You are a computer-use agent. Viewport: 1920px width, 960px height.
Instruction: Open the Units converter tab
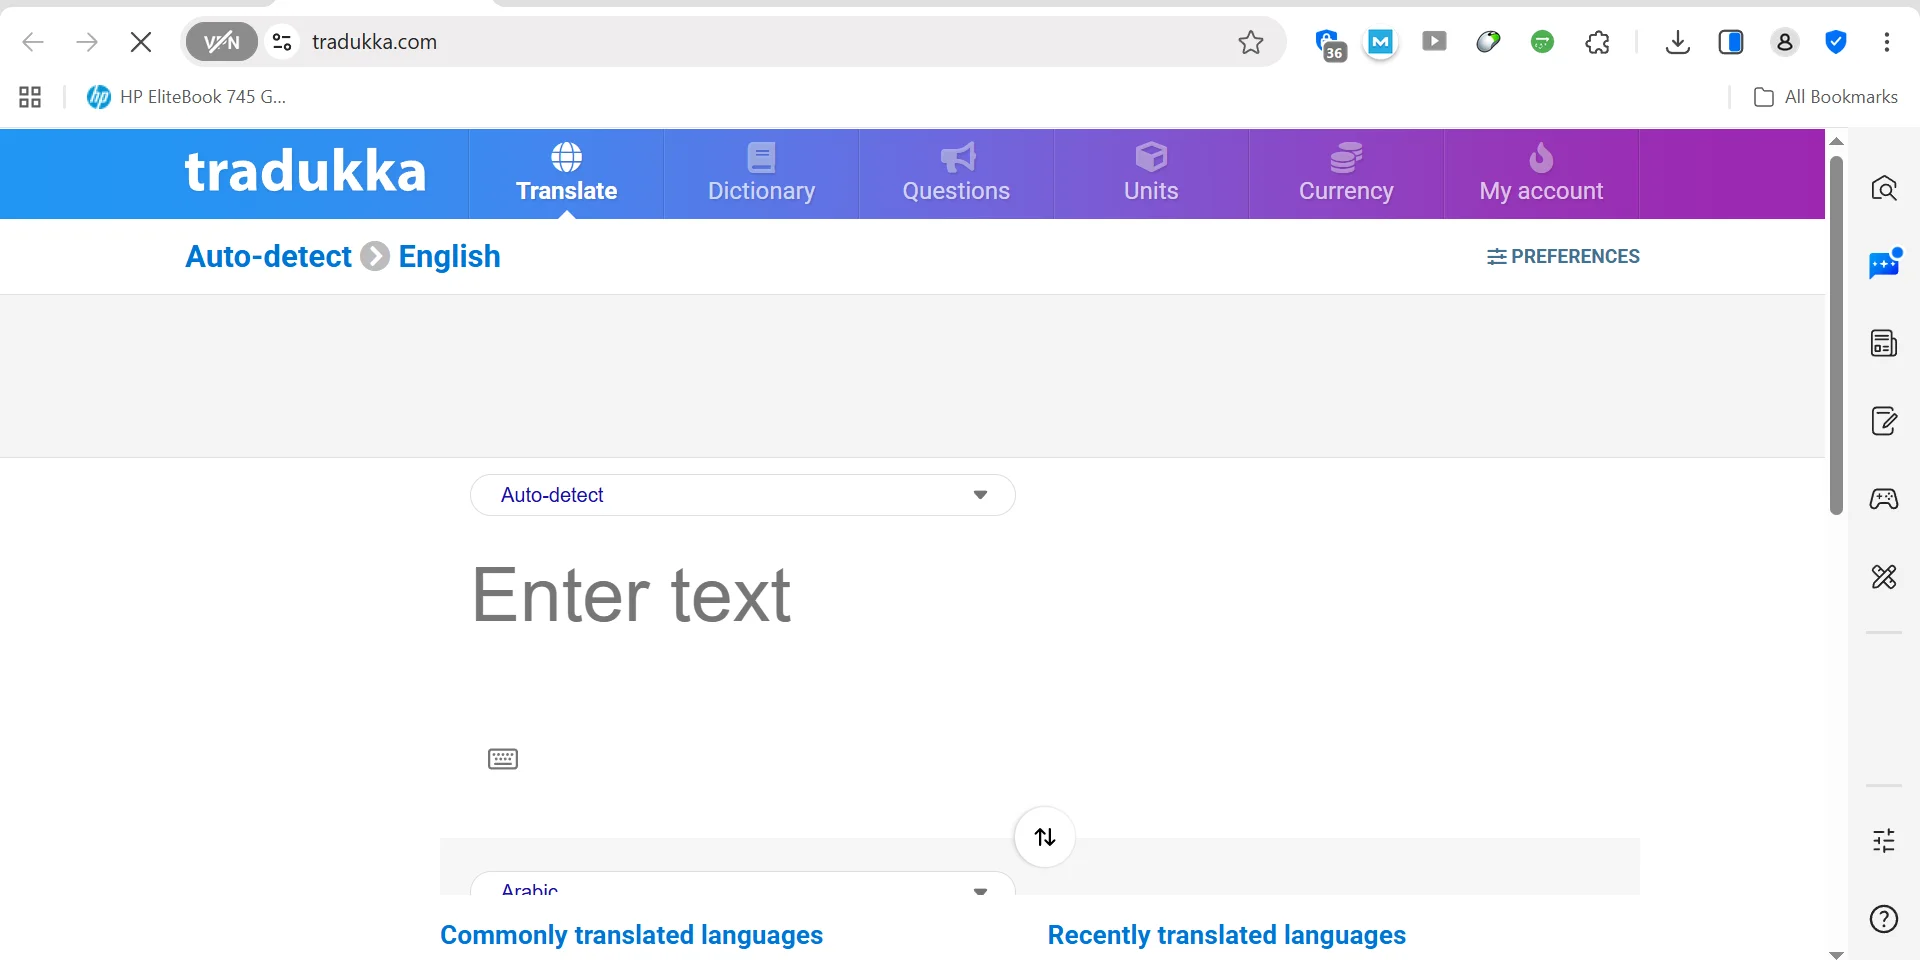(1151, 174)
